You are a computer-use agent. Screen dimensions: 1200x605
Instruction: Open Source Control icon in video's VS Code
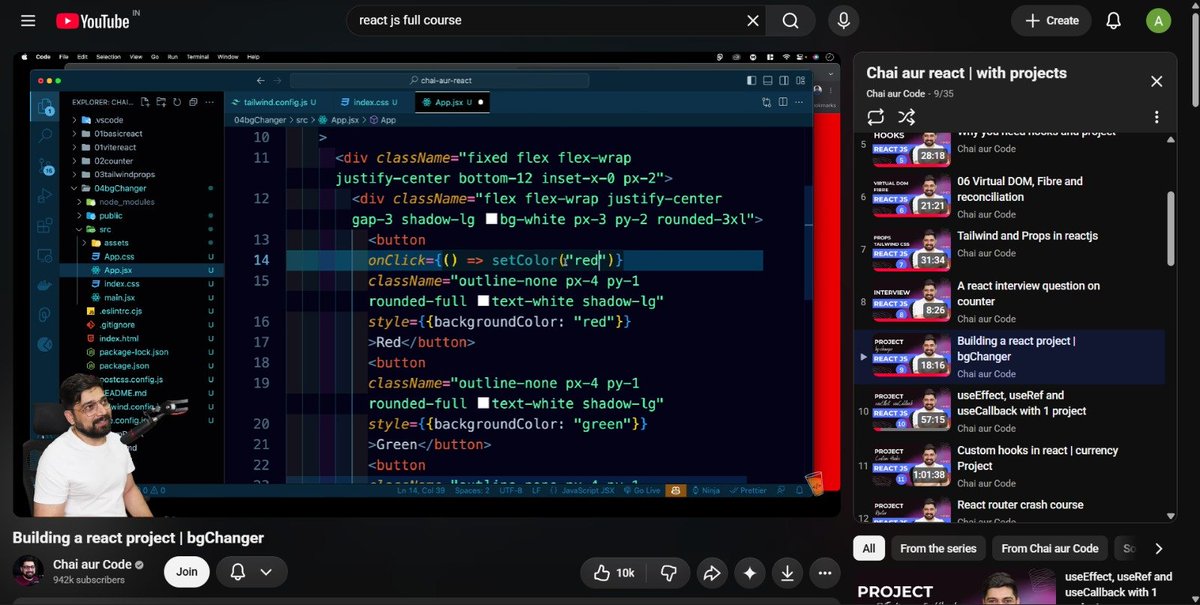point(45,167)
